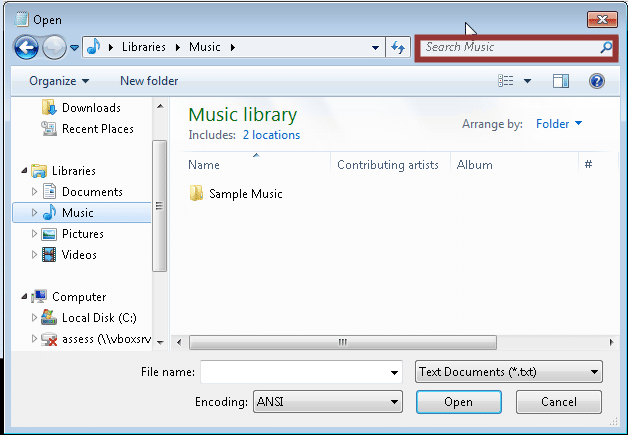This screenshot has height=435, width=628.
Task: Select the Downloads folder in sidebar
Action: [91, 108]
